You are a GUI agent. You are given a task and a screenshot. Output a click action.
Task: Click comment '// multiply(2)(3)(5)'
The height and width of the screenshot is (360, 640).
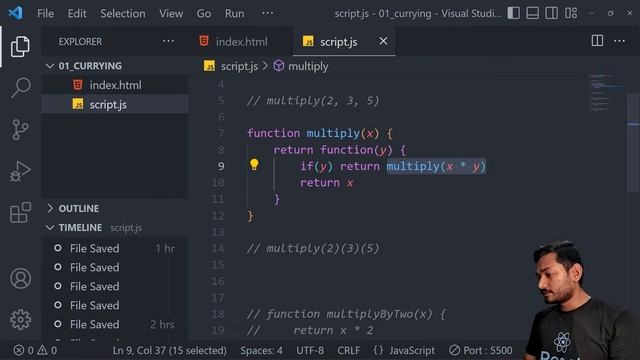pos(313,248)
